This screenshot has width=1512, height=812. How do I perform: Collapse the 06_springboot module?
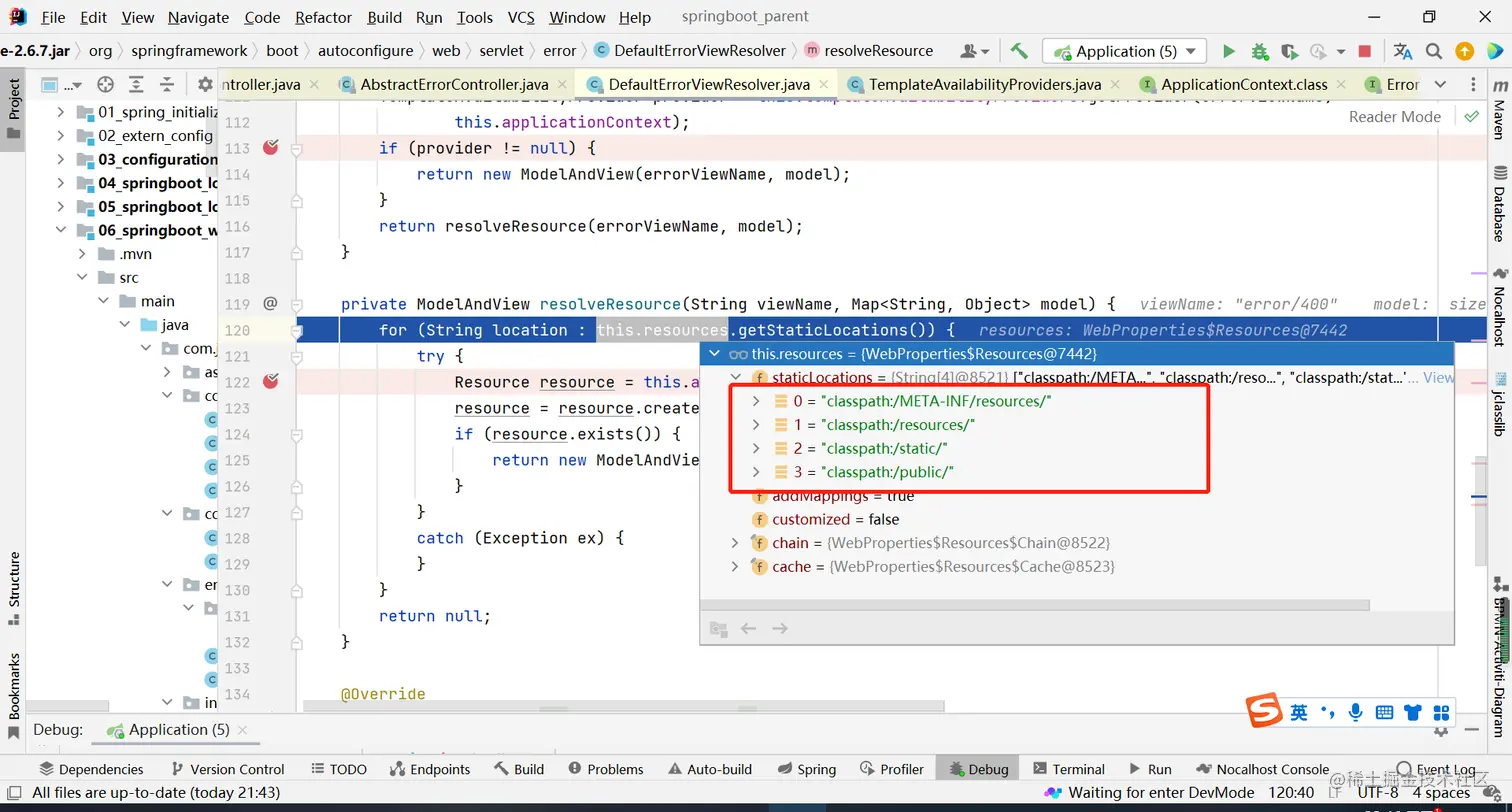(x=62, y=230)
